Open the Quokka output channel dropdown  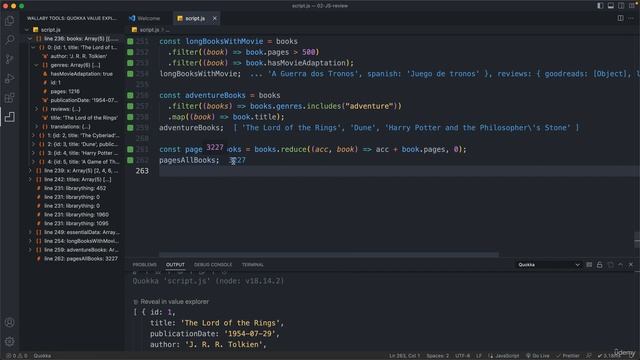(549, 265)
